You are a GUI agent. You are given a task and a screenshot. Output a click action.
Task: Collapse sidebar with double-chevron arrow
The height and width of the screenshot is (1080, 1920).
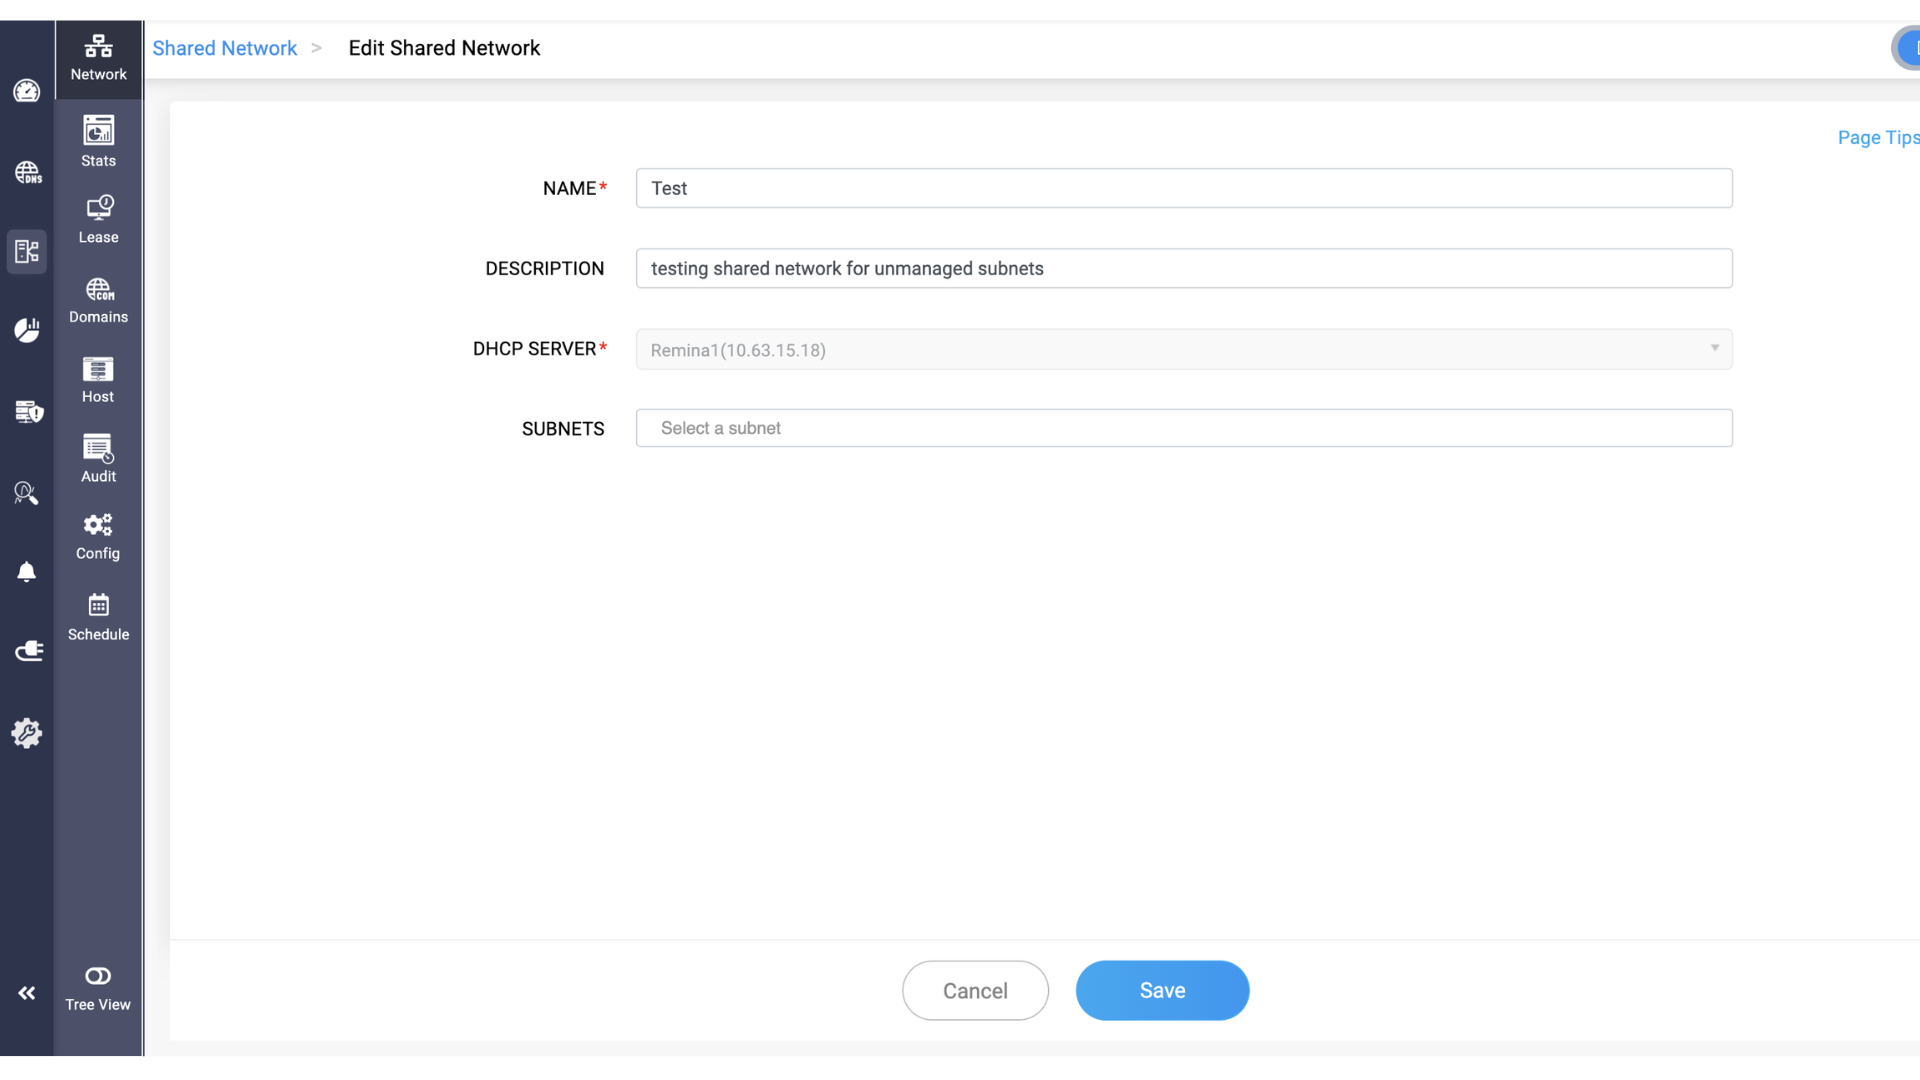click(27, 993)
